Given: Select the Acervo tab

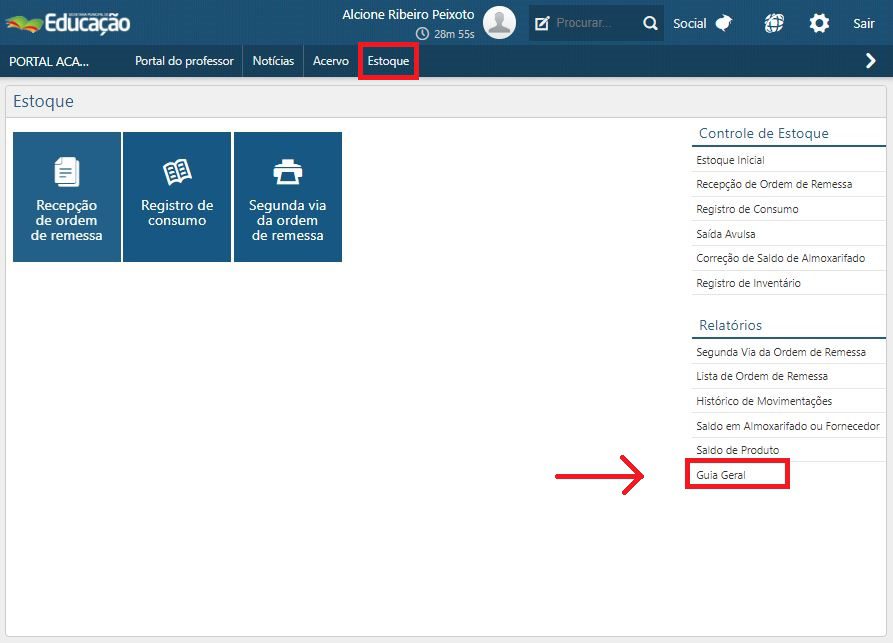Looking at the screenshot, I should click(x=331, y=61).
